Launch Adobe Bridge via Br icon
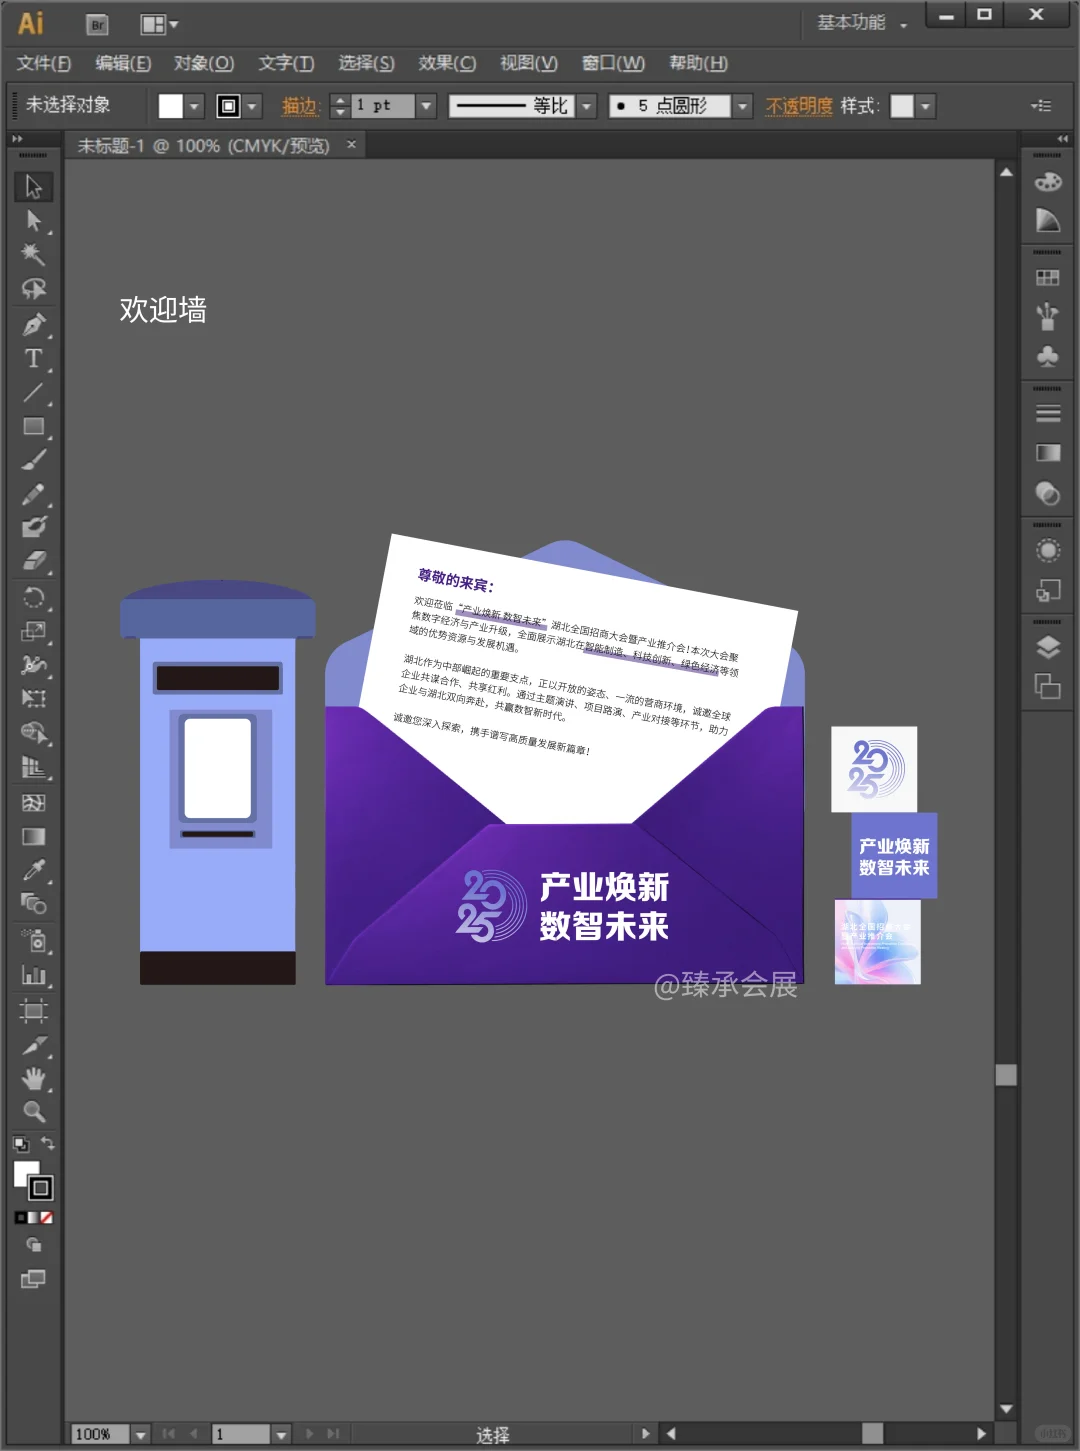 [x=97, y=25]
